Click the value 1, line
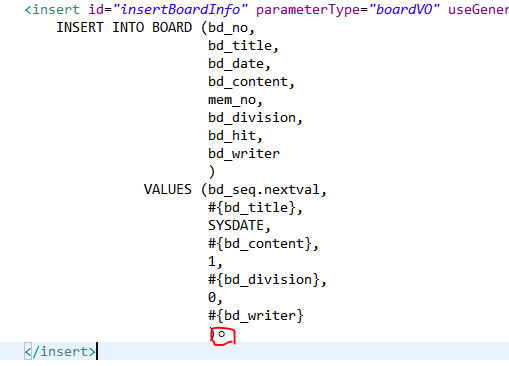Image resolution: width=509 pixels, height=366 pixels. tap(215, 262)
